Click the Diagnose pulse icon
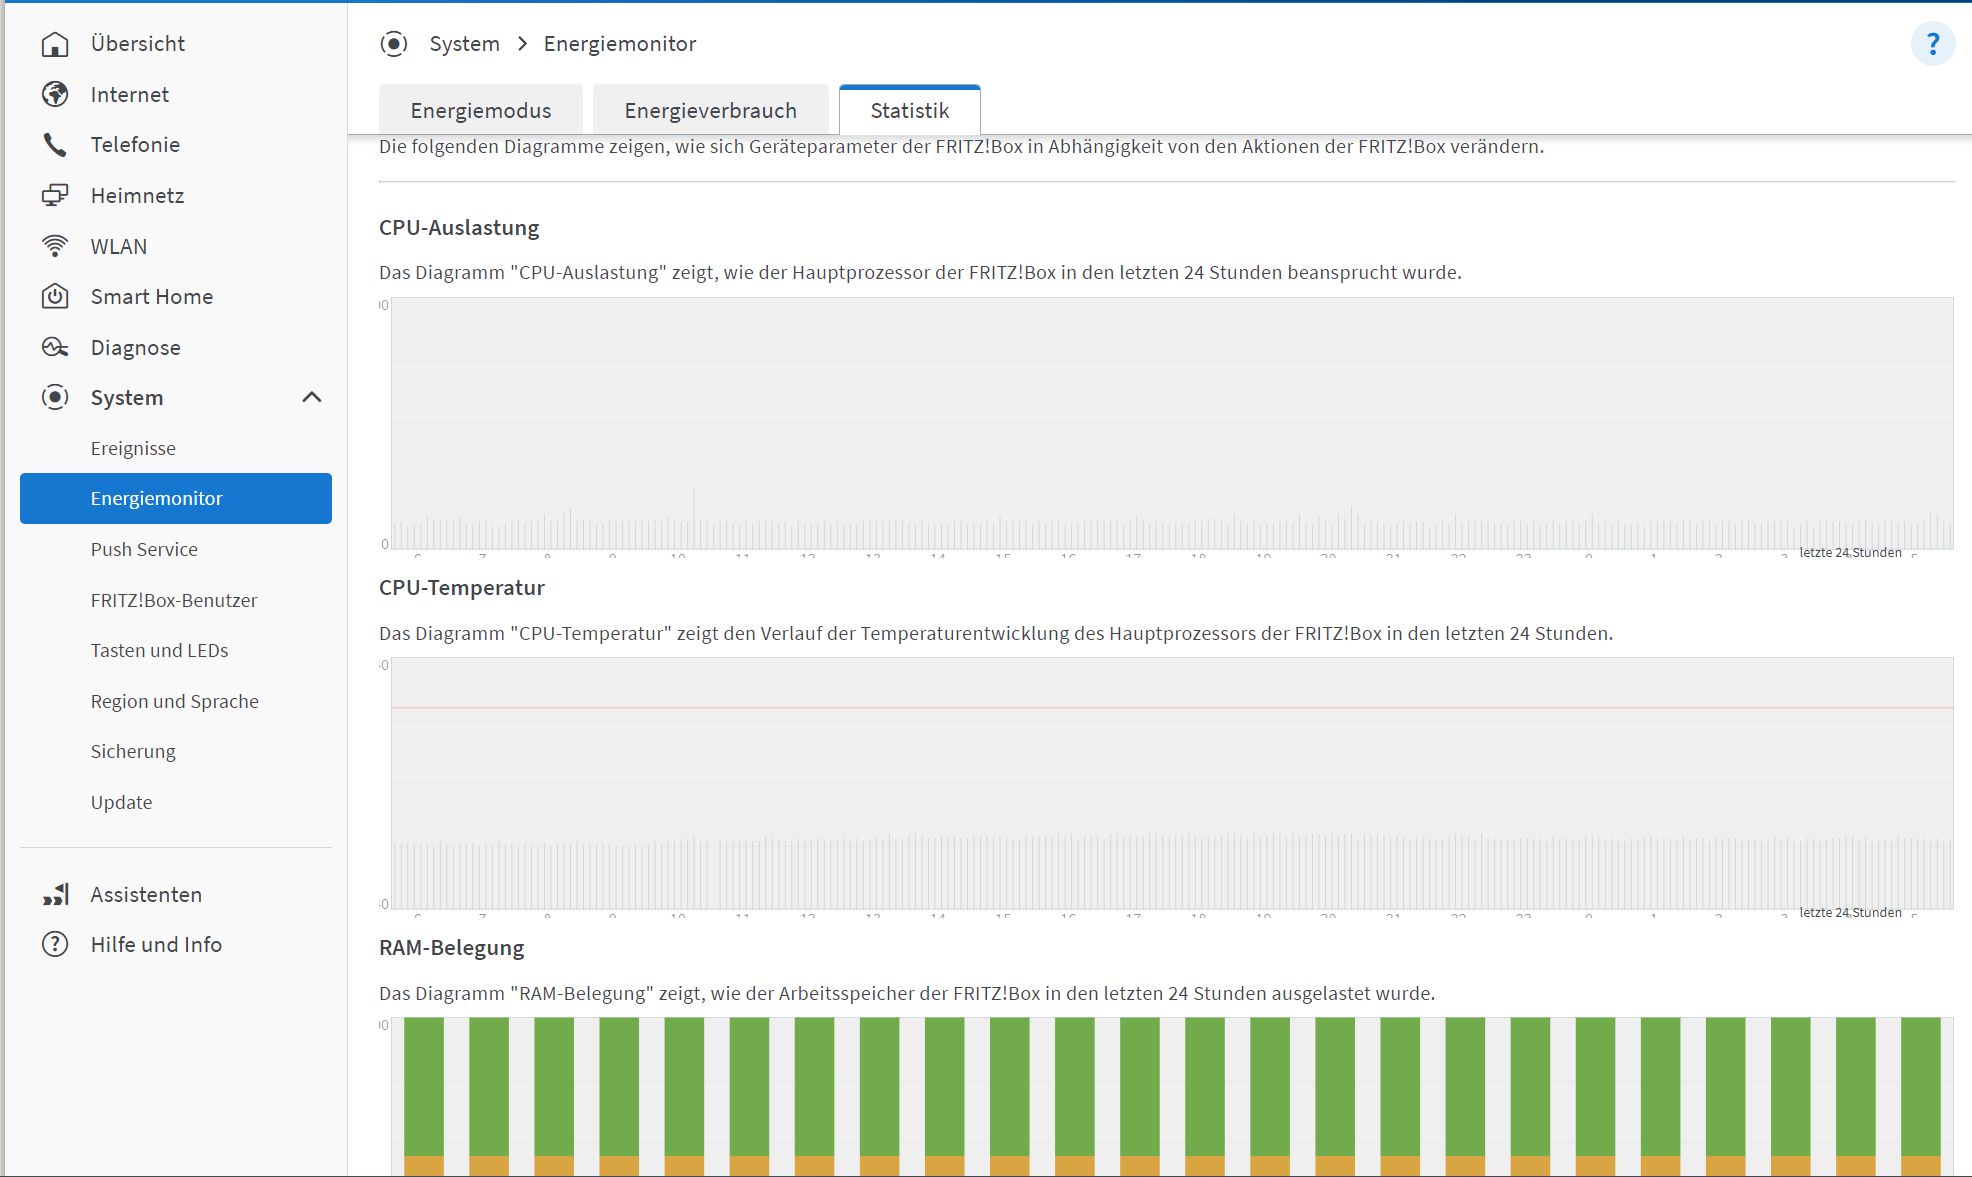The image size is (1972, 1177). [55, 347]
